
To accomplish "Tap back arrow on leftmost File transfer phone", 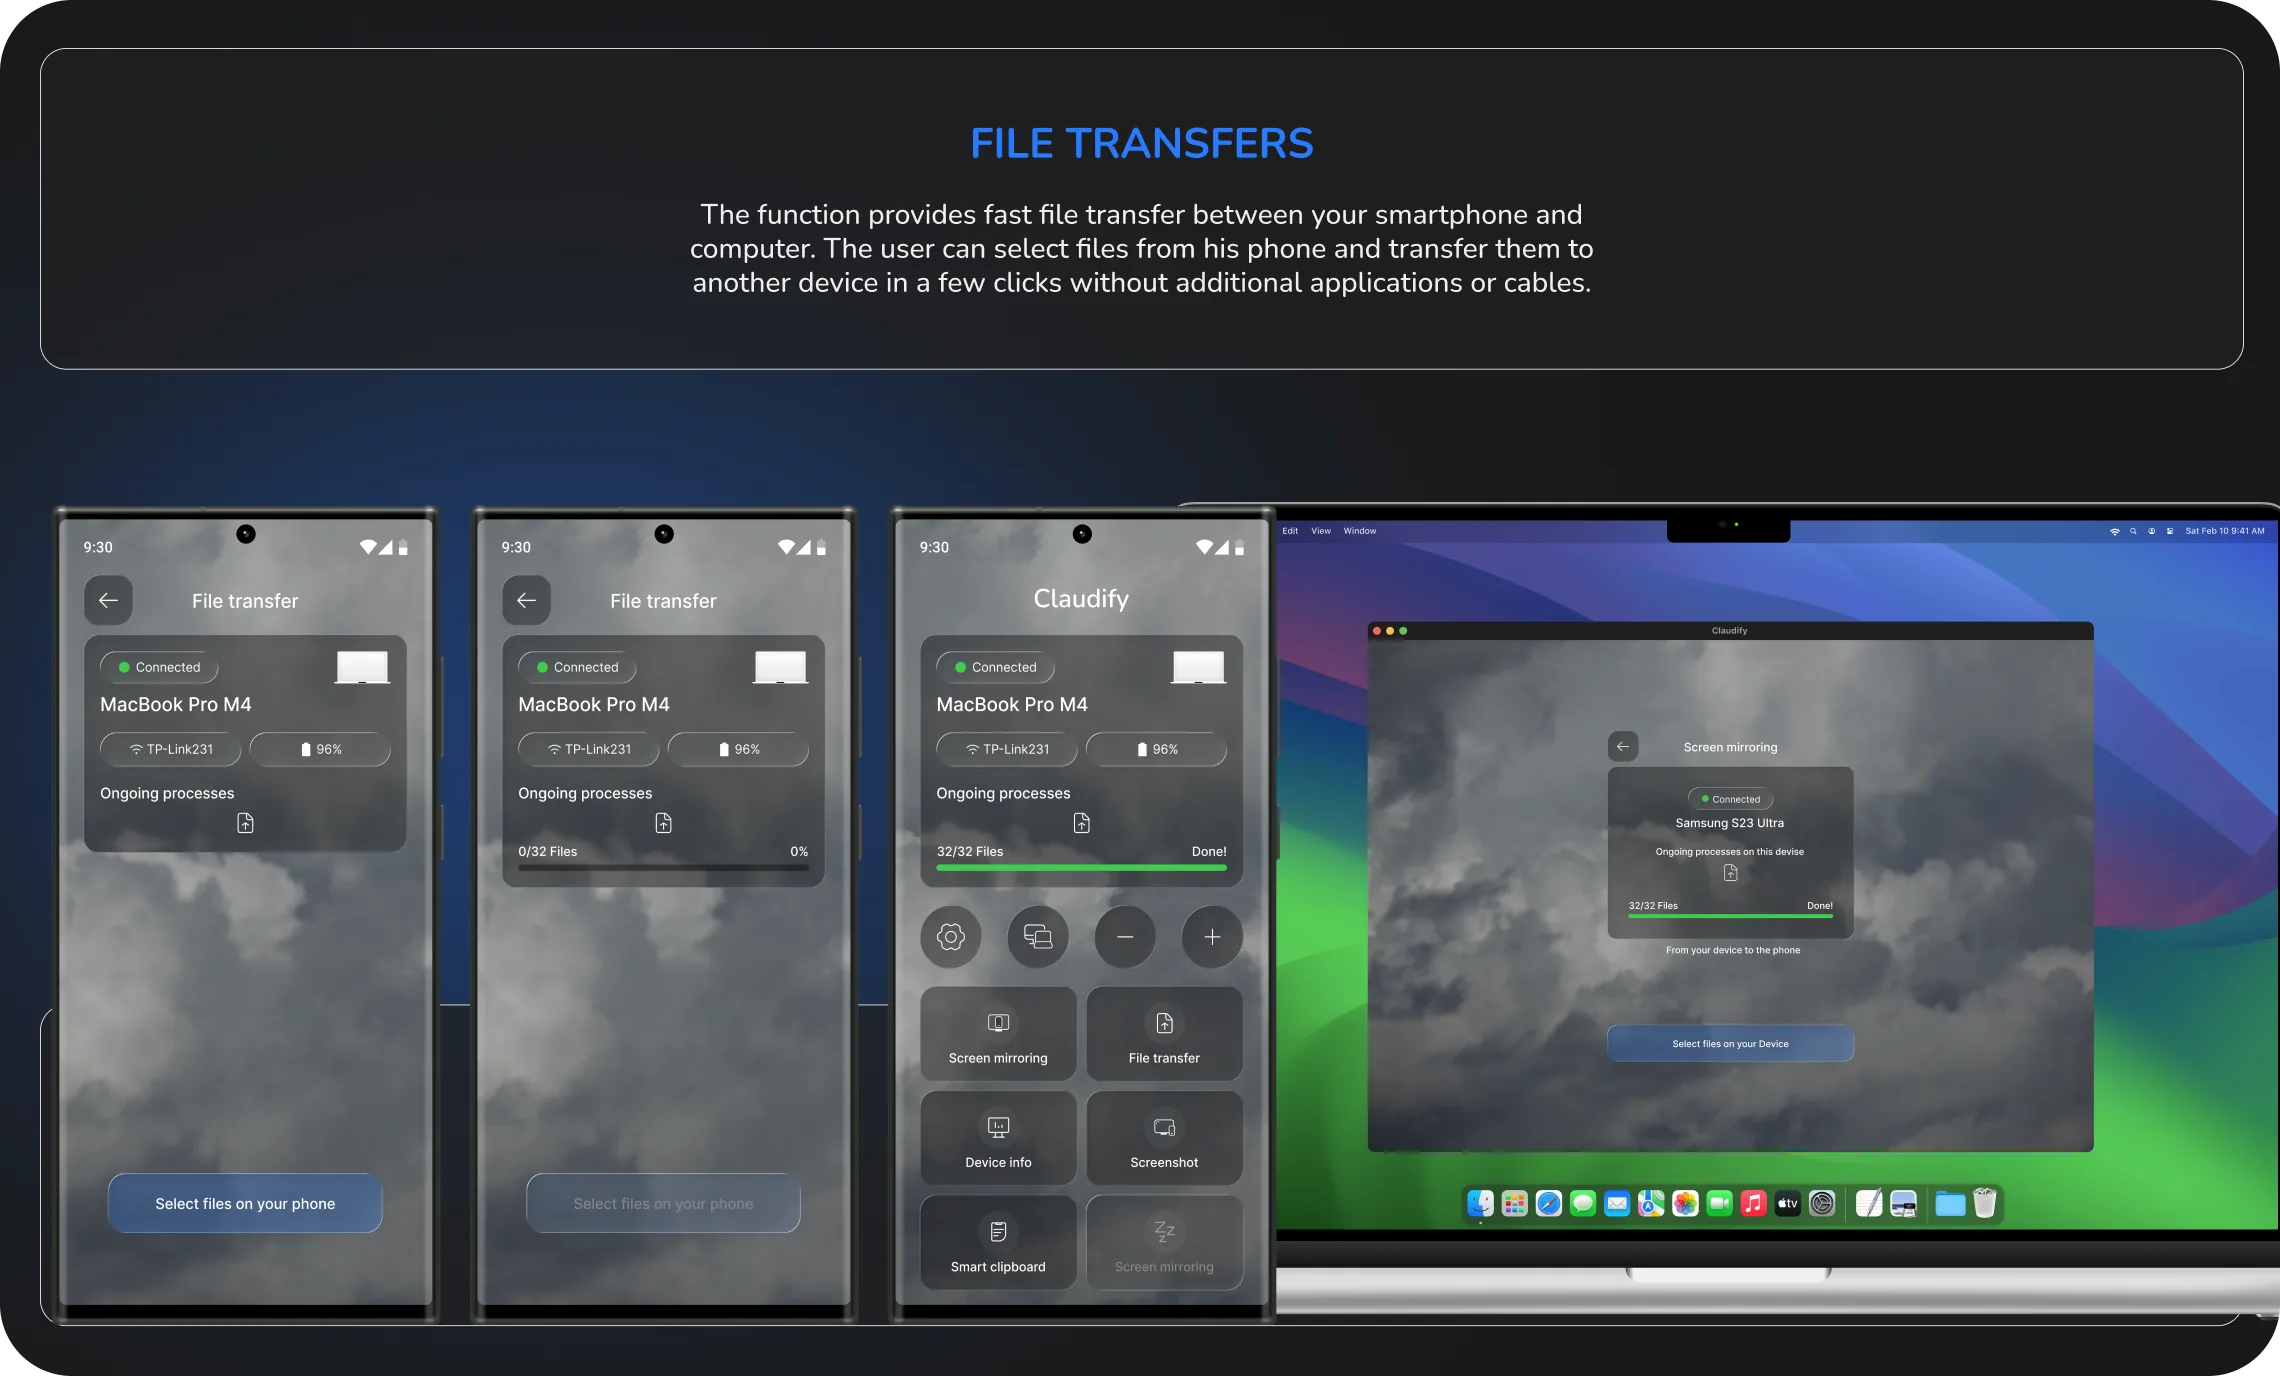I will point(108,600).
